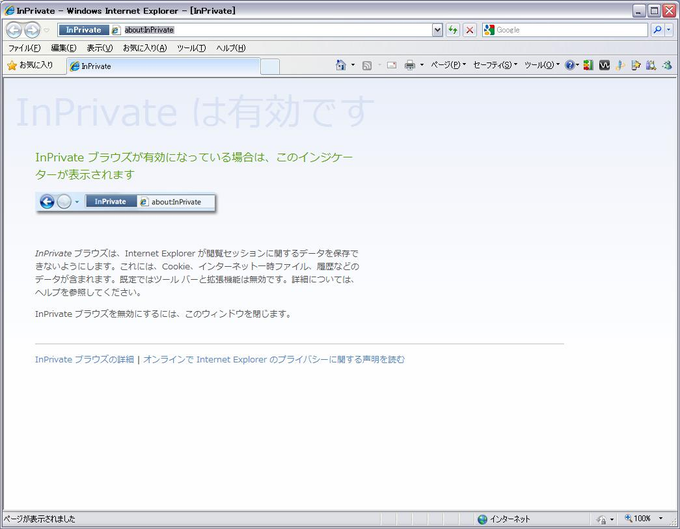
Task: Click the RSS feeds icon
Action: 367,65
